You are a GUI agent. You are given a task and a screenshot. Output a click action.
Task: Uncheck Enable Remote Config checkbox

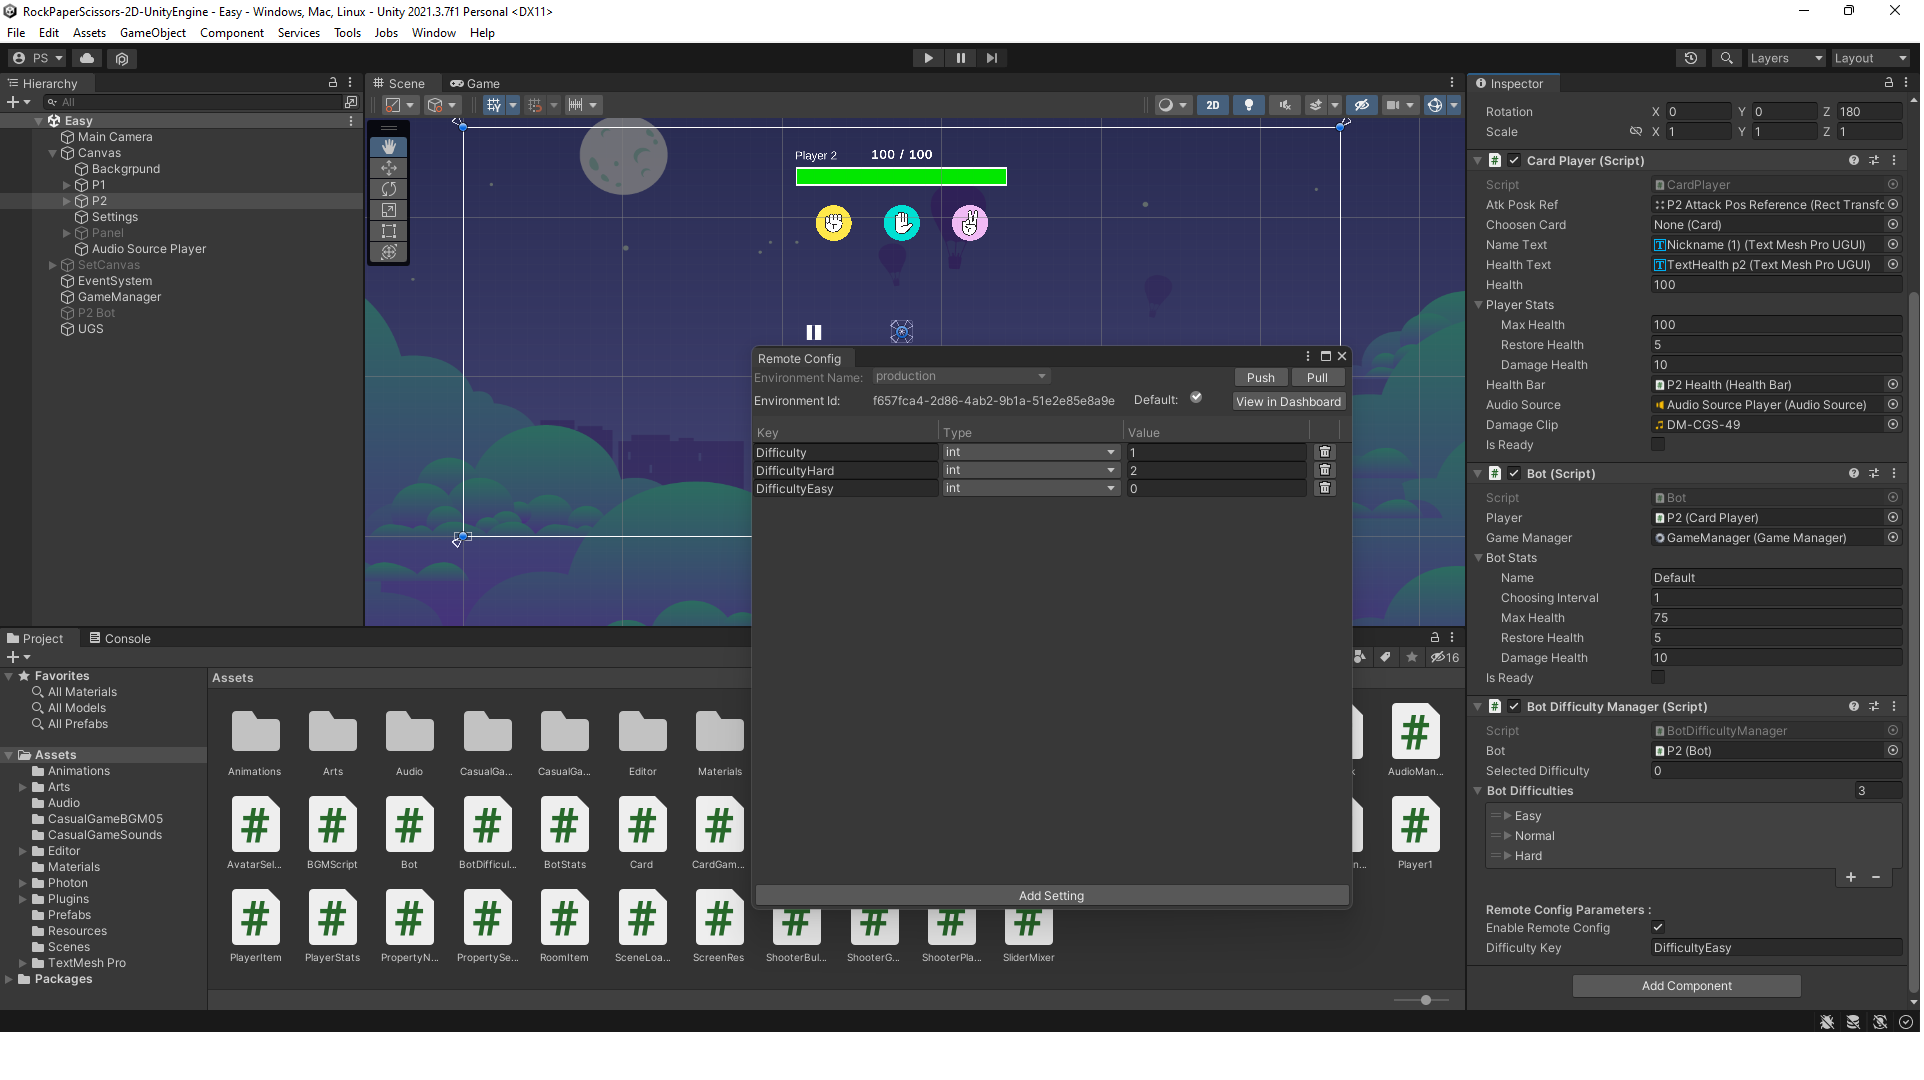[1658, 927]
